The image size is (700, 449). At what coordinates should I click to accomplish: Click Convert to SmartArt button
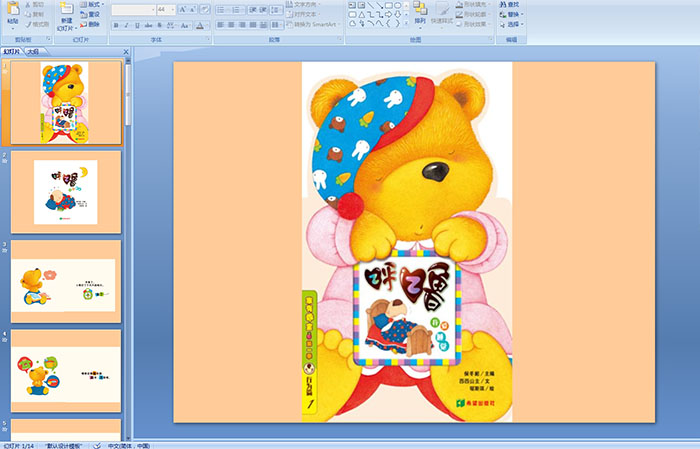click(313, 24)
